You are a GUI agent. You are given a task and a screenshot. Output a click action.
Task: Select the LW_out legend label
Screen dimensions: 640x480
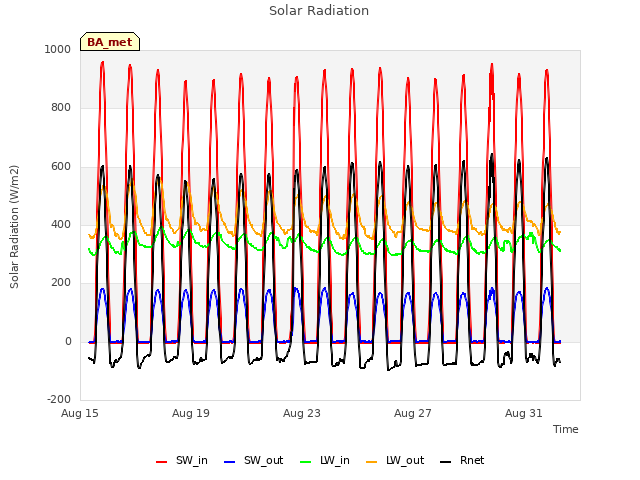click(x=405, y=460)
